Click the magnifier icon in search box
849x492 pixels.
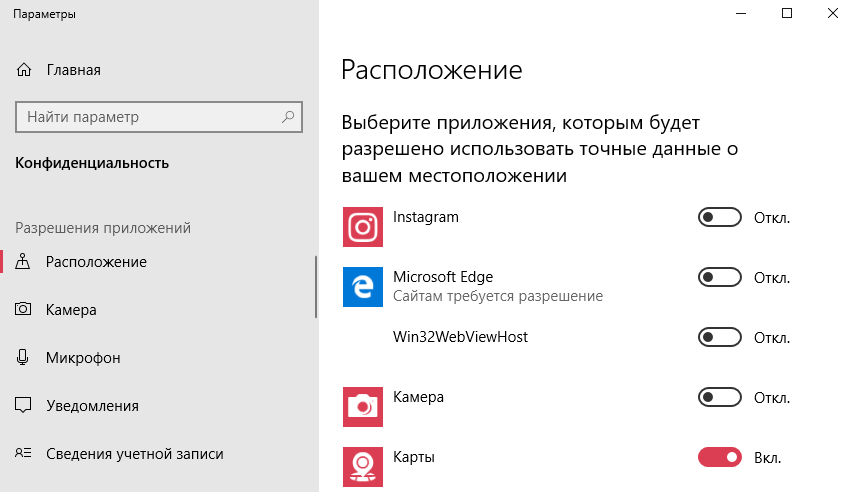click(288, 117)
